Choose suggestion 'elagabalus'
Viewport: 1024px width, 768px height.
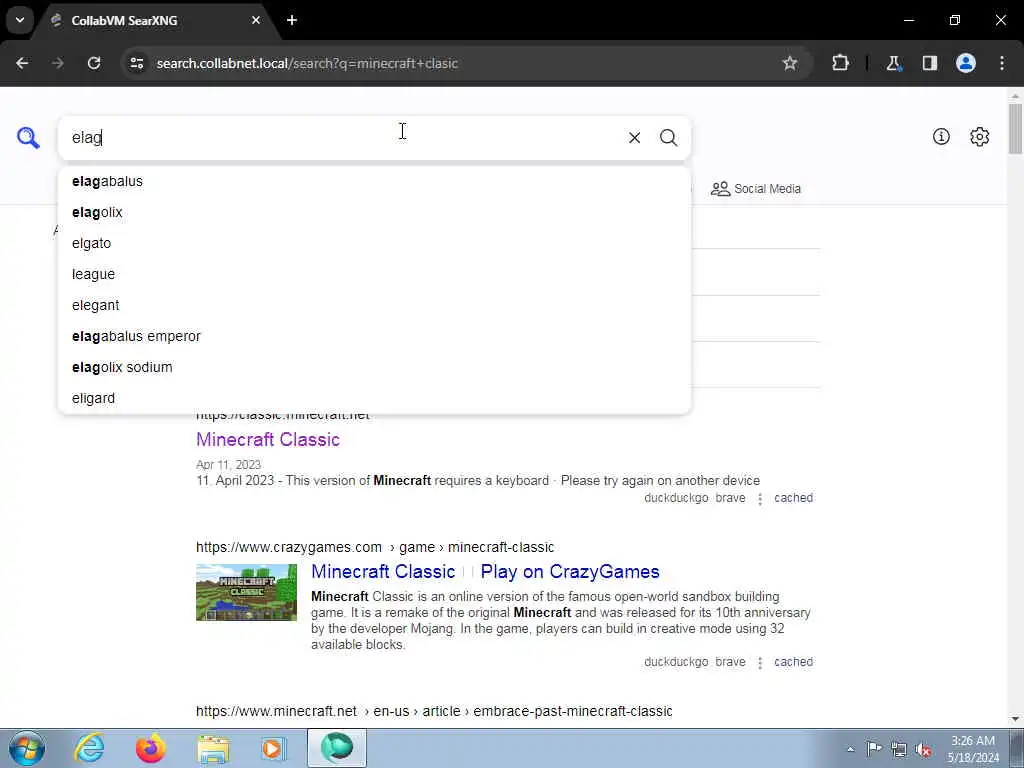pyautogui.click(x=374, y=182)
